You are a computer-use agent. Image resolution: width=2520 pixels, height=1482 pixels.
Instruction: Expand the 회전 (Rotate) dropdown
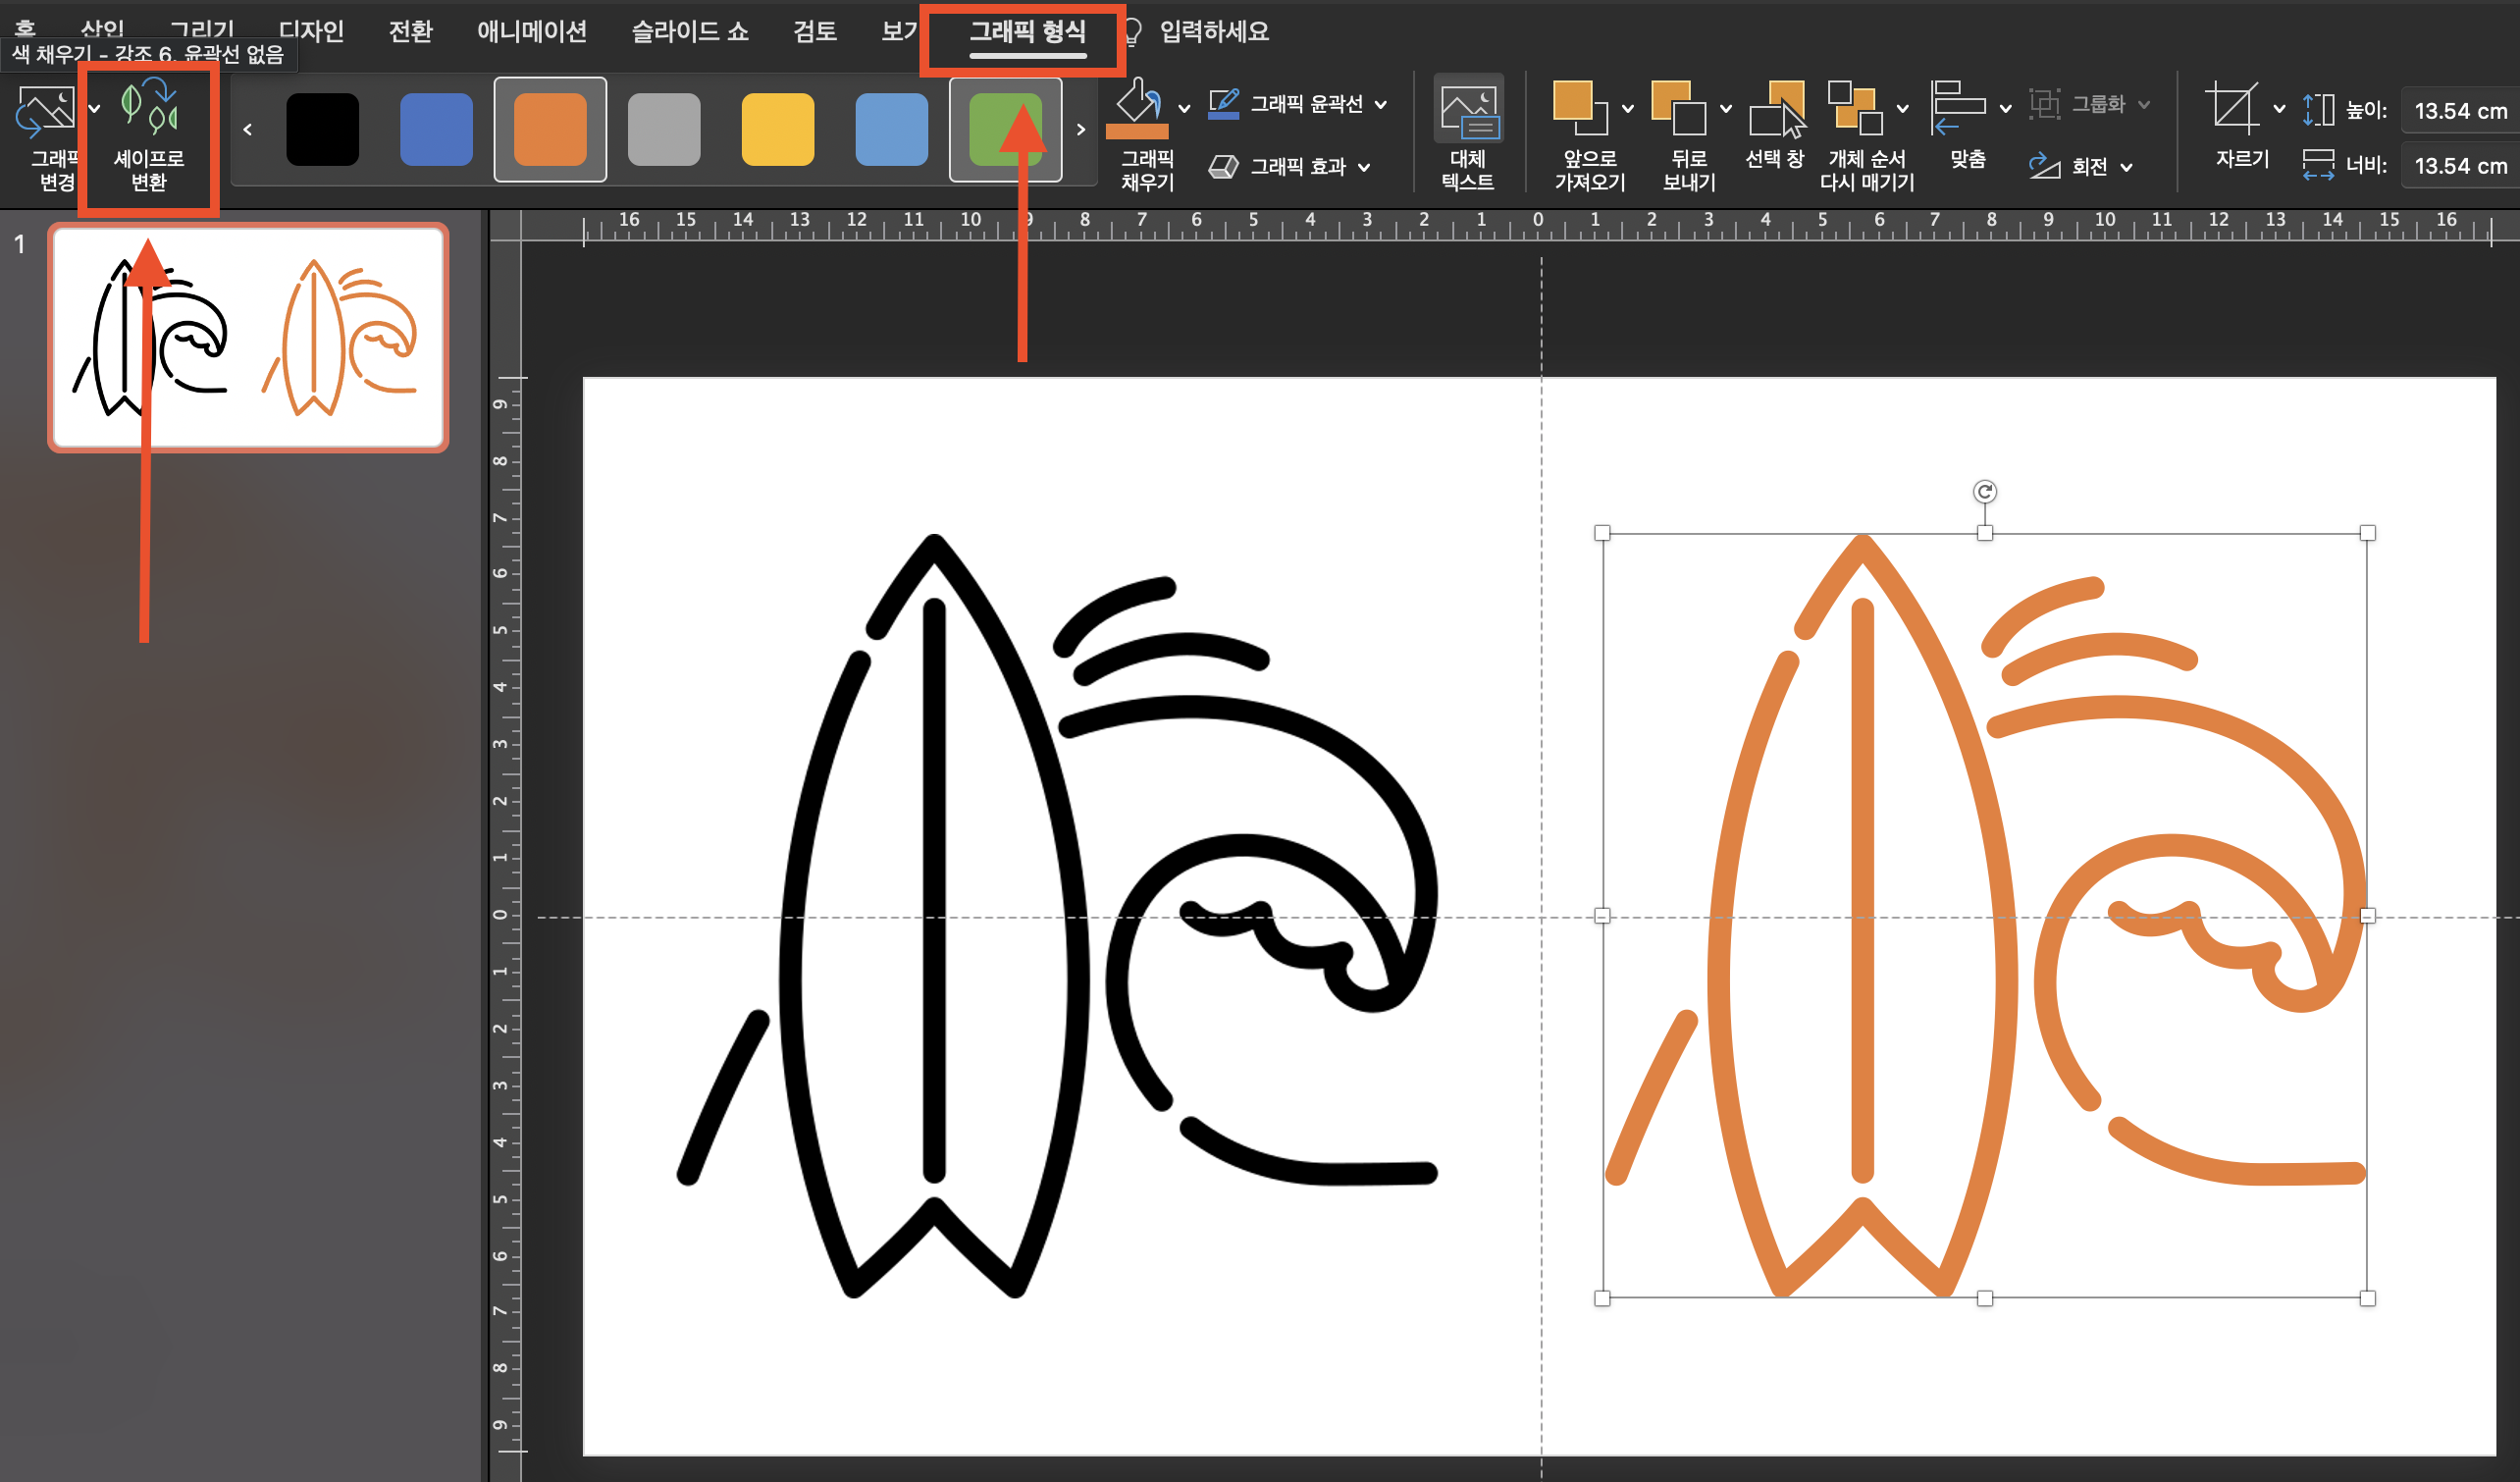point(2127,167)
